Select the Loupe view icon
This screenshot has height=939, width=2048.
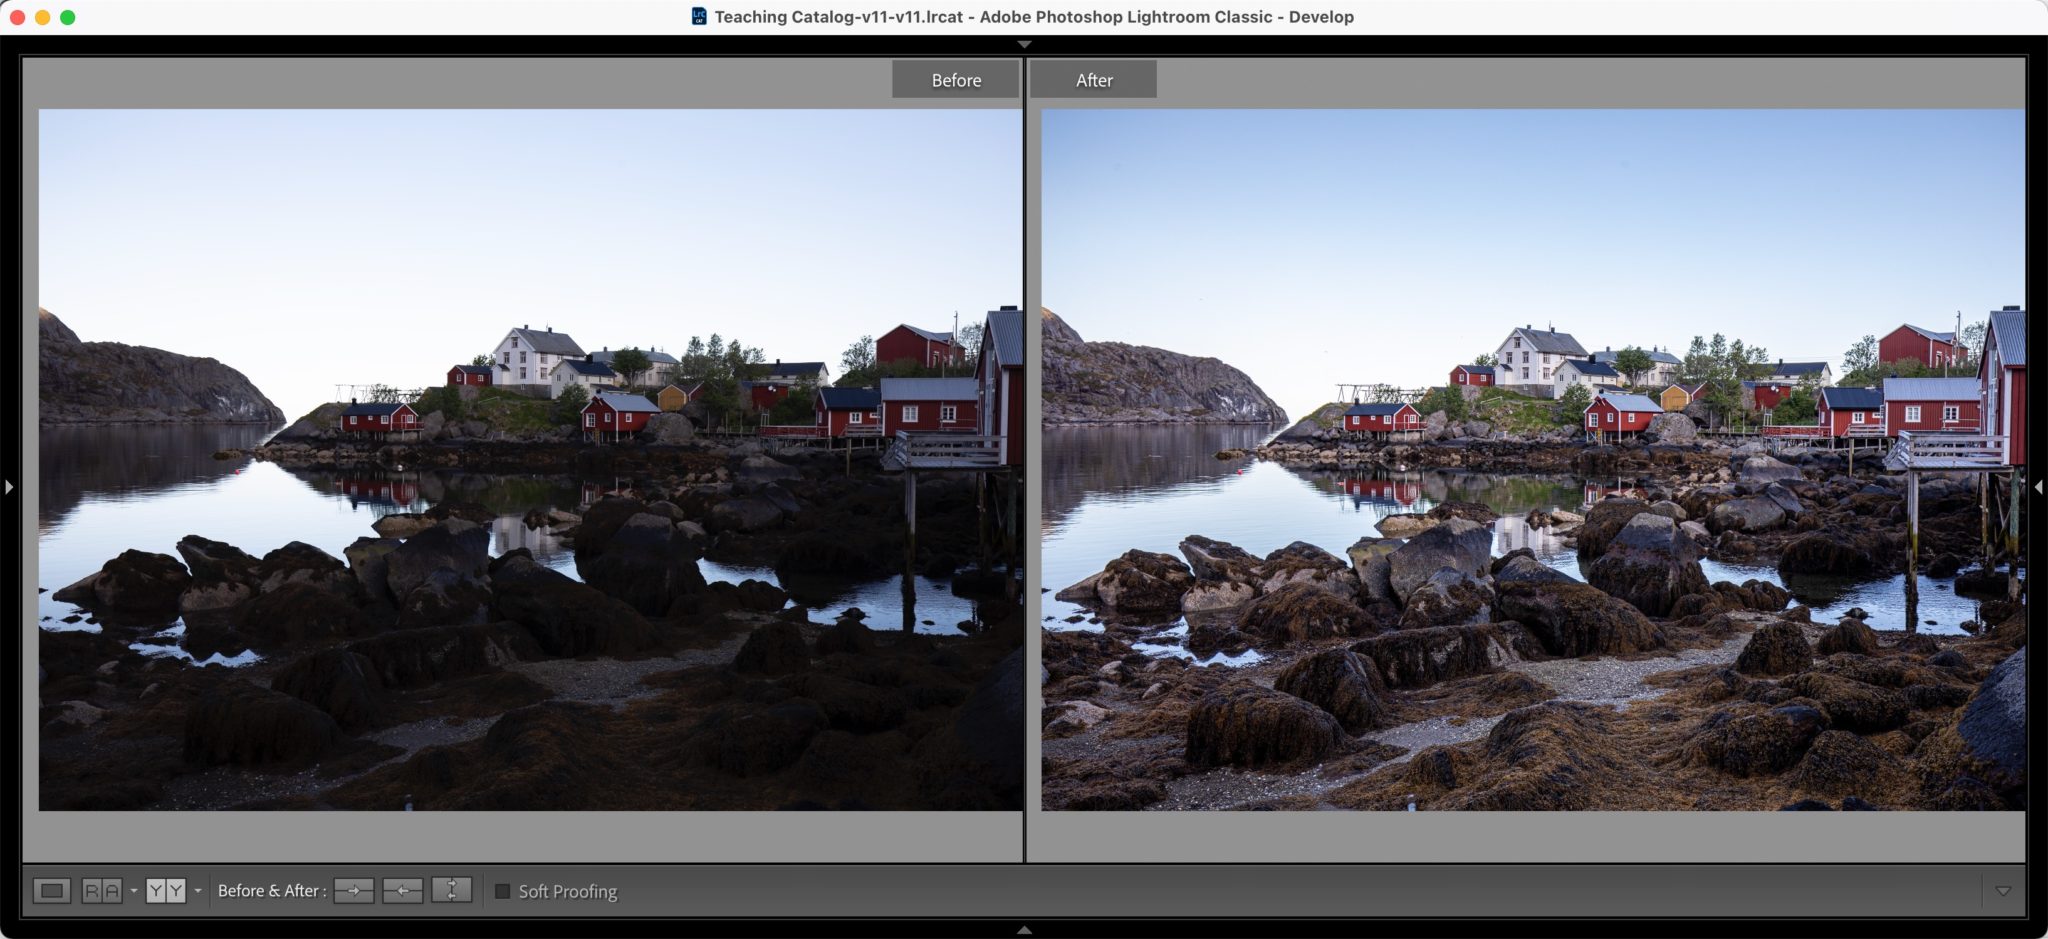[52, 890]
